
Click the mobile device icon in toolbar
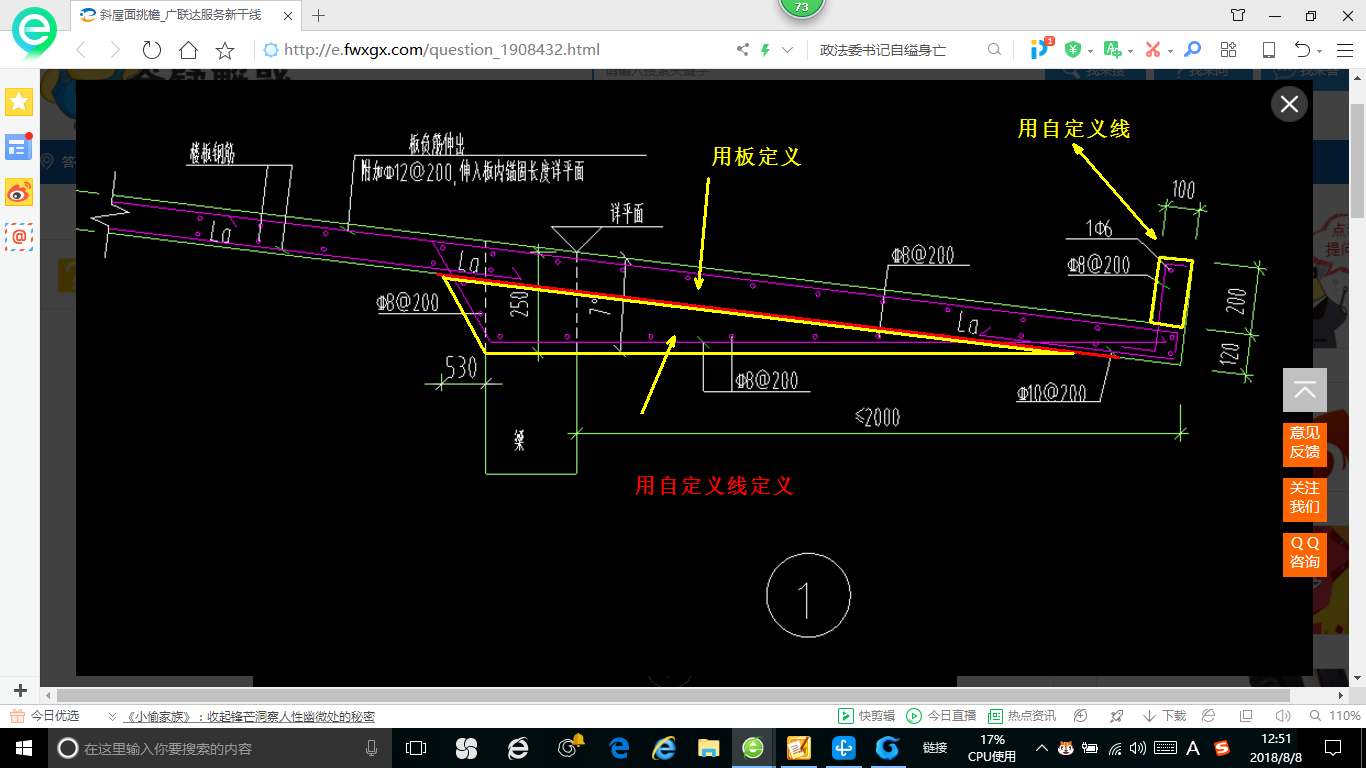pos(1268,50)
